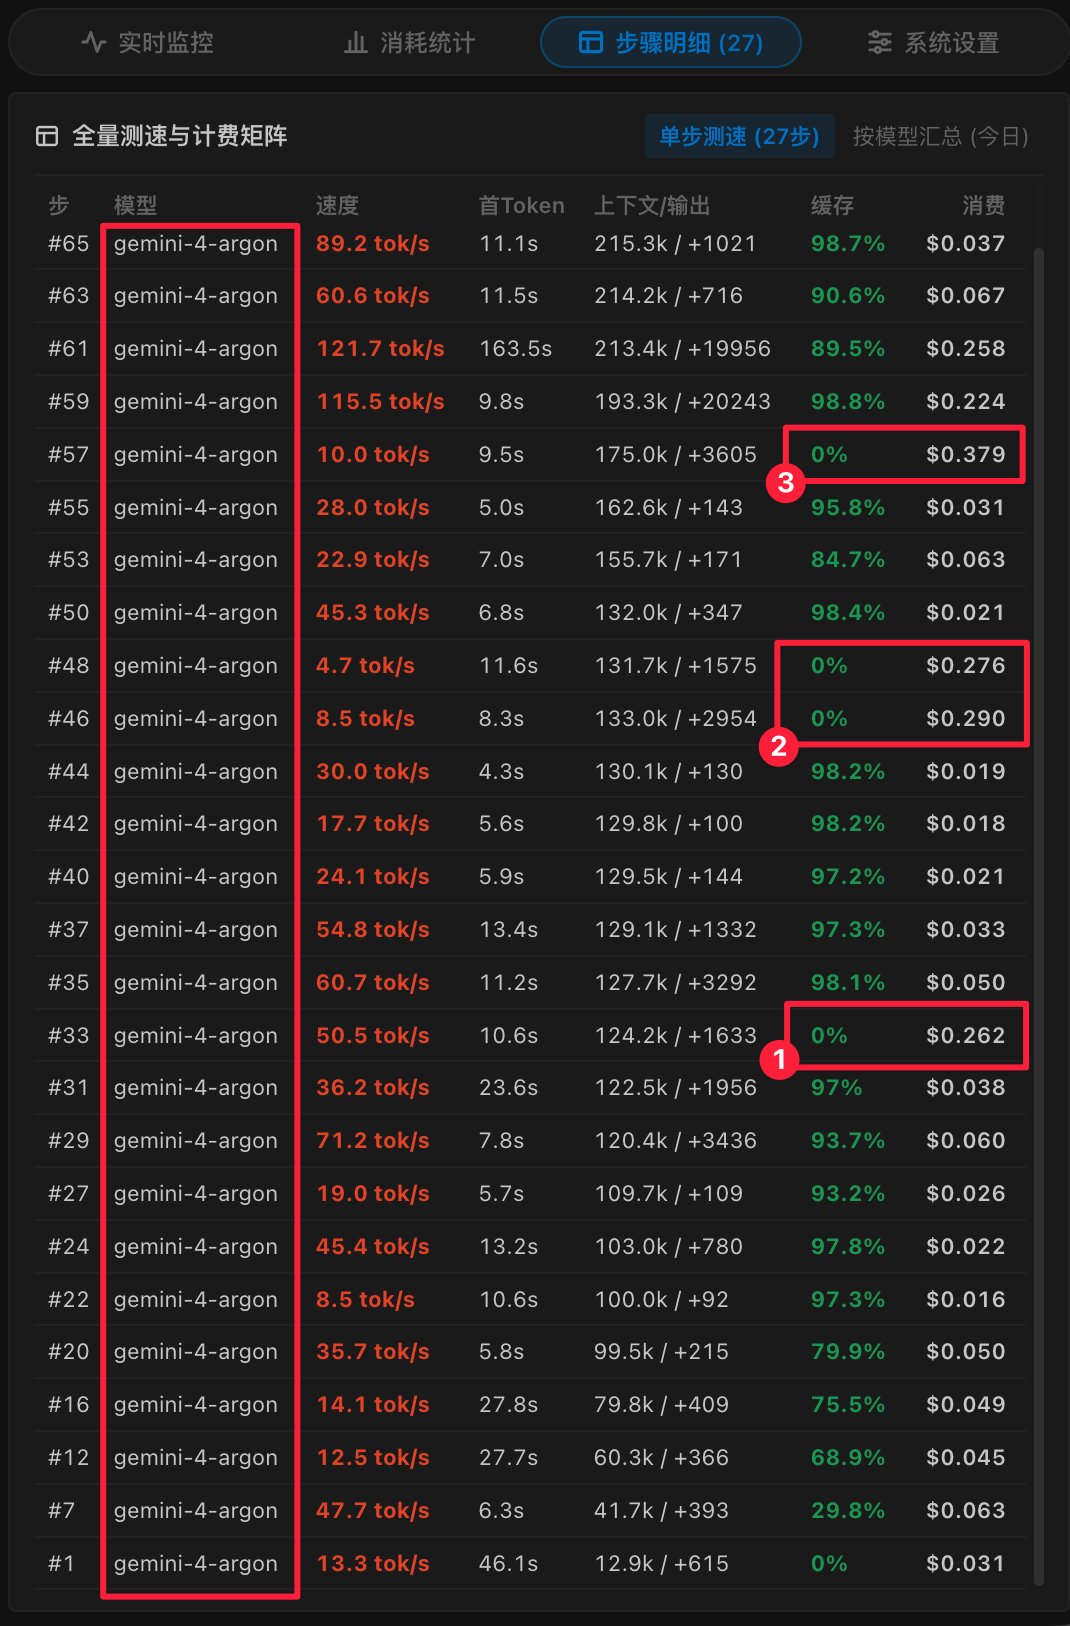
Task: Click the 109.7k / +109 context value
Action: tap(668, 1194)
